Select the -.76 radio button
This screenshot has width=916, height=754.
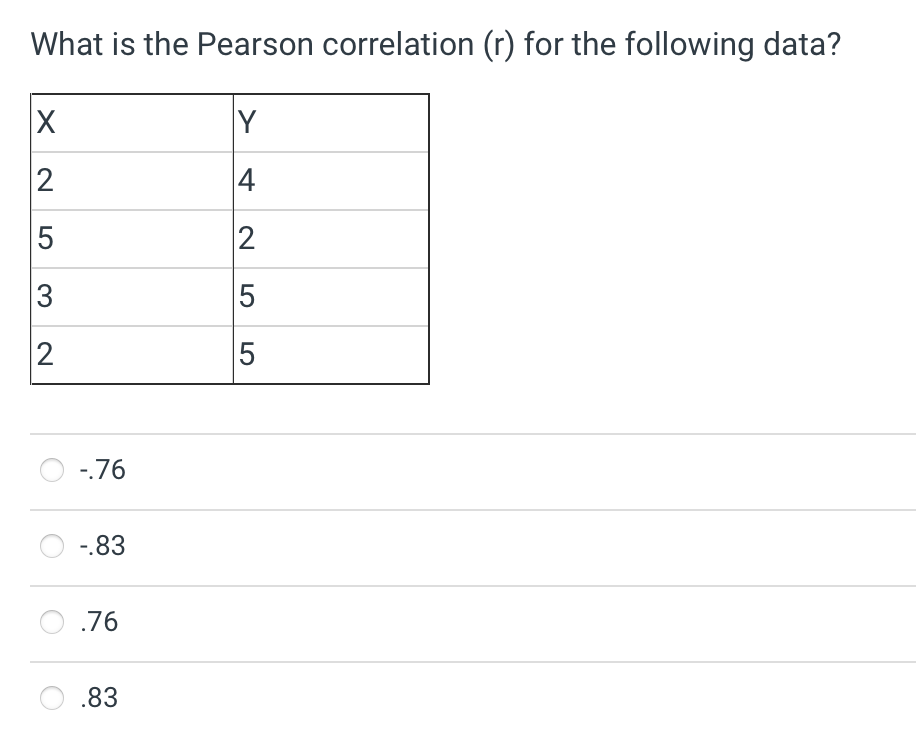coord(52,469)
